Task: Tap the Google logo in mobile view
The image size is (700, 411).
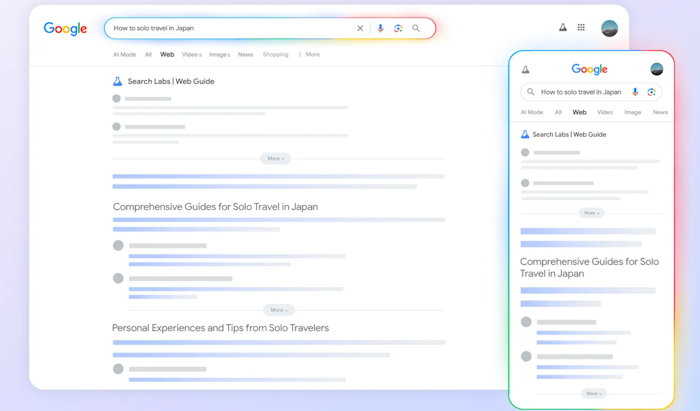Action: [590, 69]
